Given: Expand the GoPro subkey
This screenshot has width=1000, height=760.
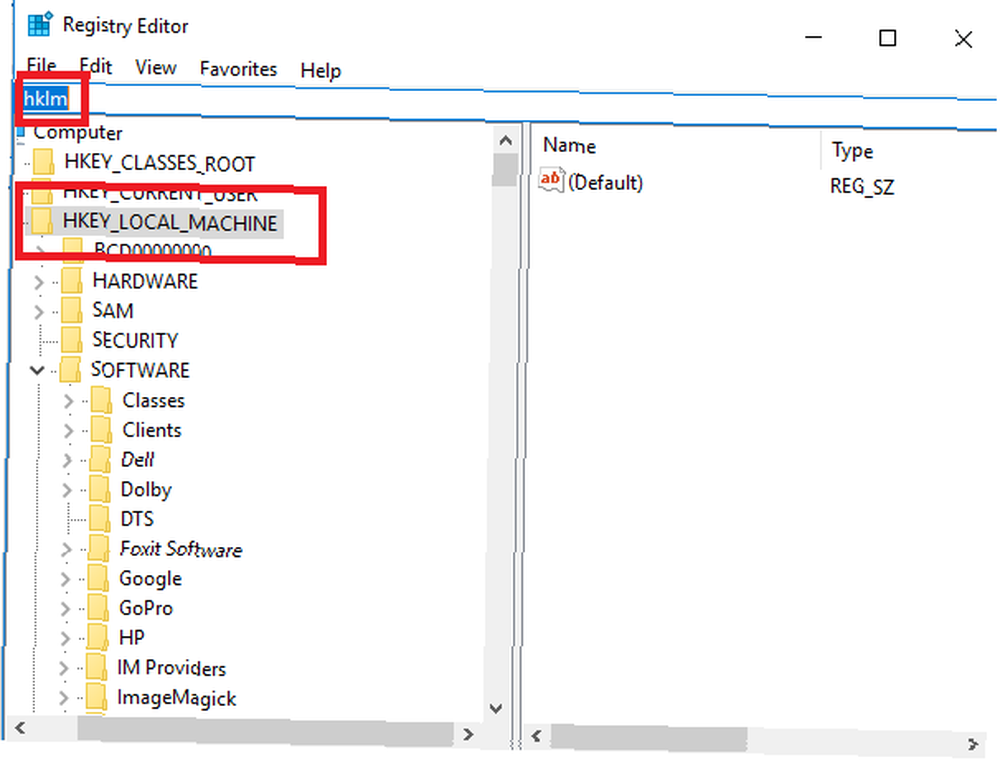Looking at the screenshot, I should [65, 609].
